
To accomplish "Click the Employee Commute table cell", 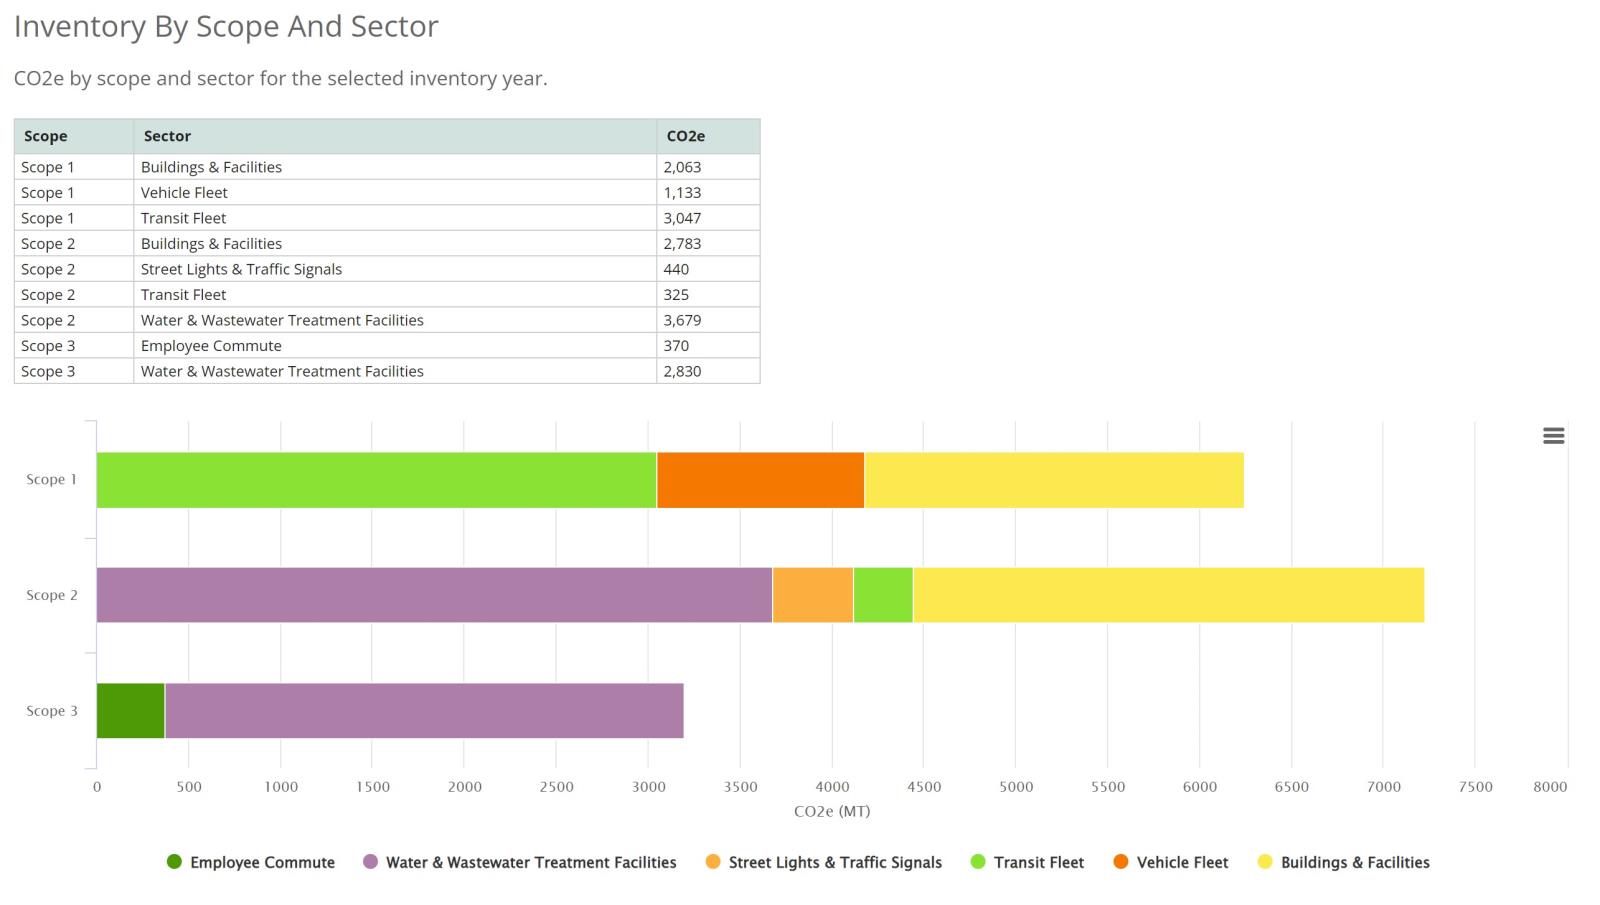I will [395, 345].
